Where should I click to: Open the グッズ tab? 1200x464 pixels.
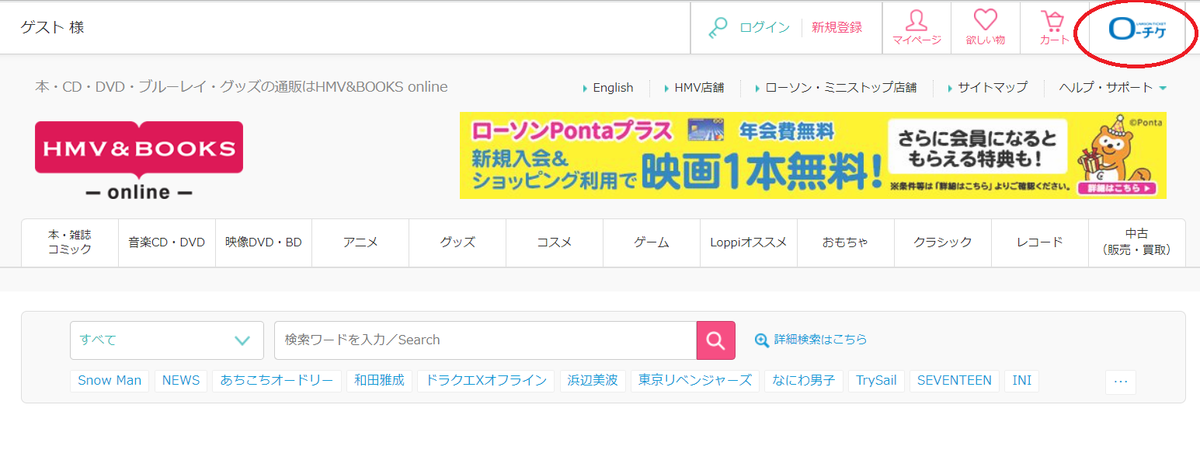click(x=457, y=242)
